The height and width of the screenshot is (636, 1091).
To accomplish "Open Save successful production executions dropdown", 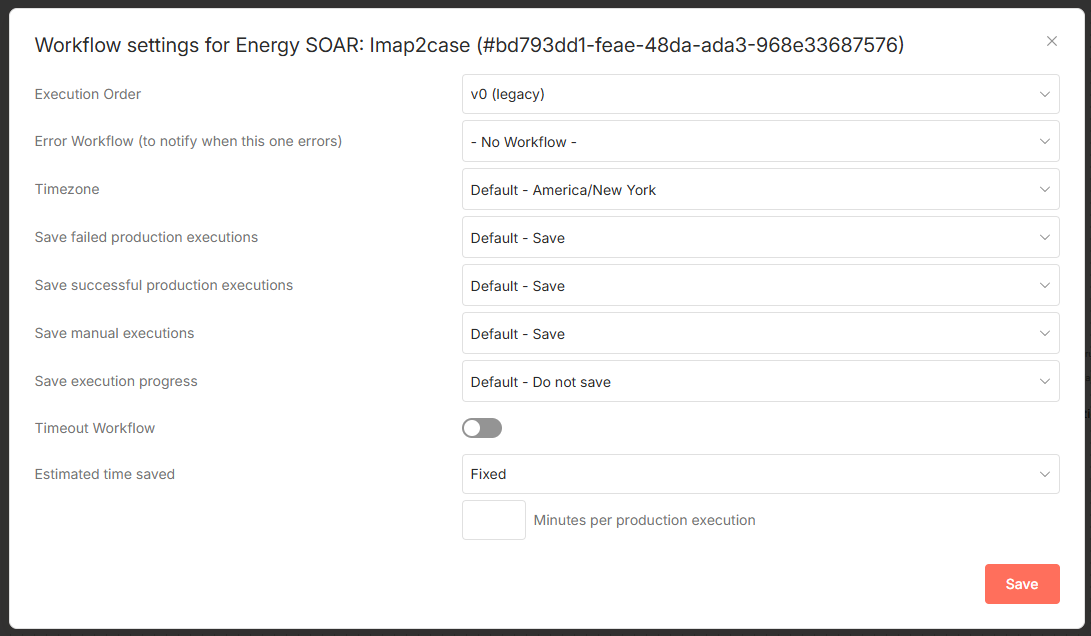I will tap(760, 285).
